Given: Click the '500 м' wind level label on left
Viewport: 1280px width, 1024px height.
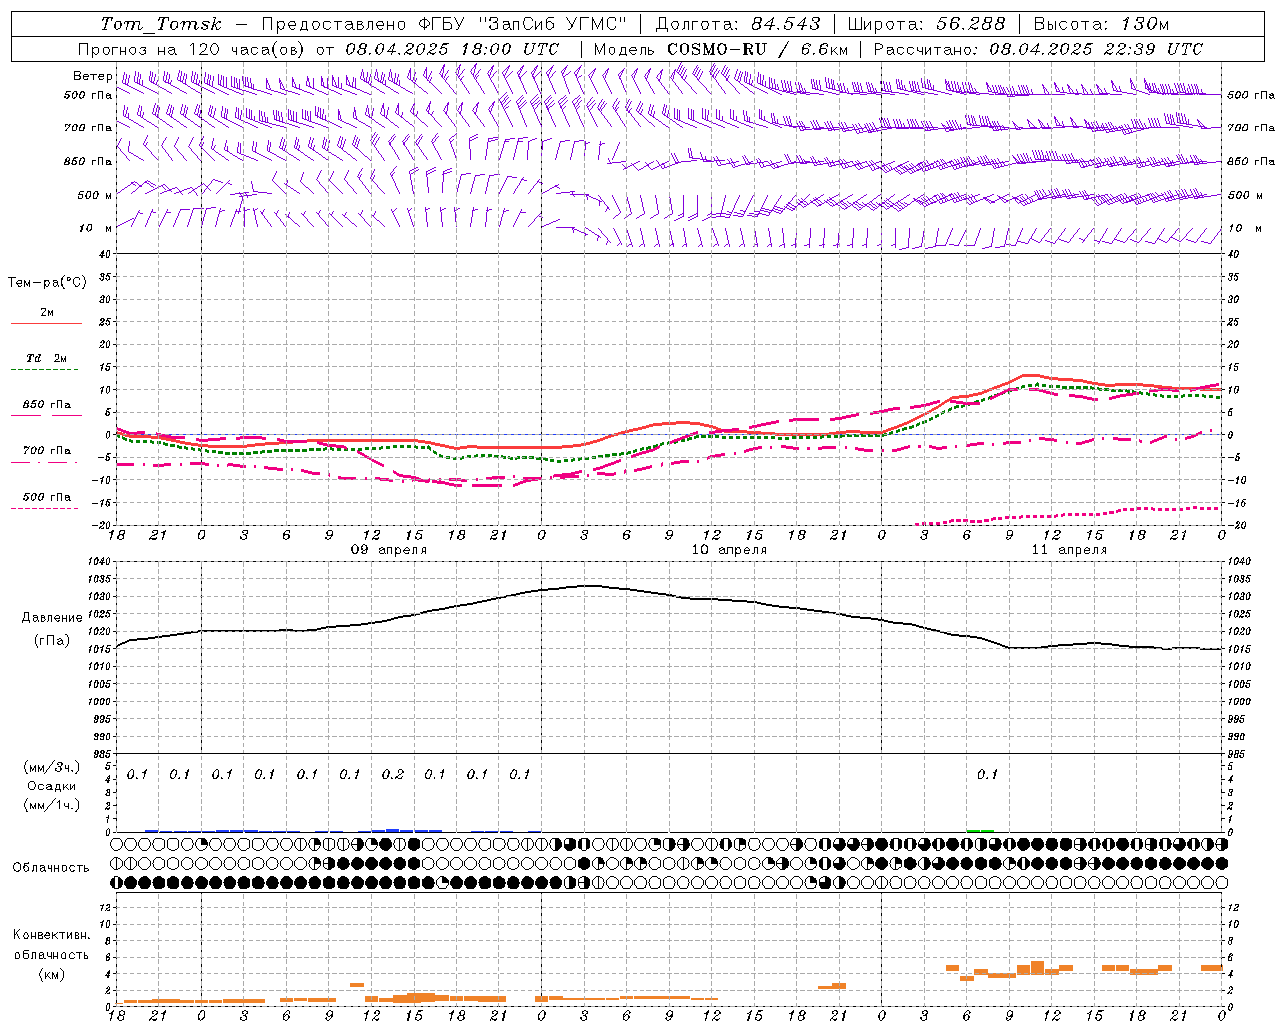Looking at the screenshot, I should pos(95,195).
